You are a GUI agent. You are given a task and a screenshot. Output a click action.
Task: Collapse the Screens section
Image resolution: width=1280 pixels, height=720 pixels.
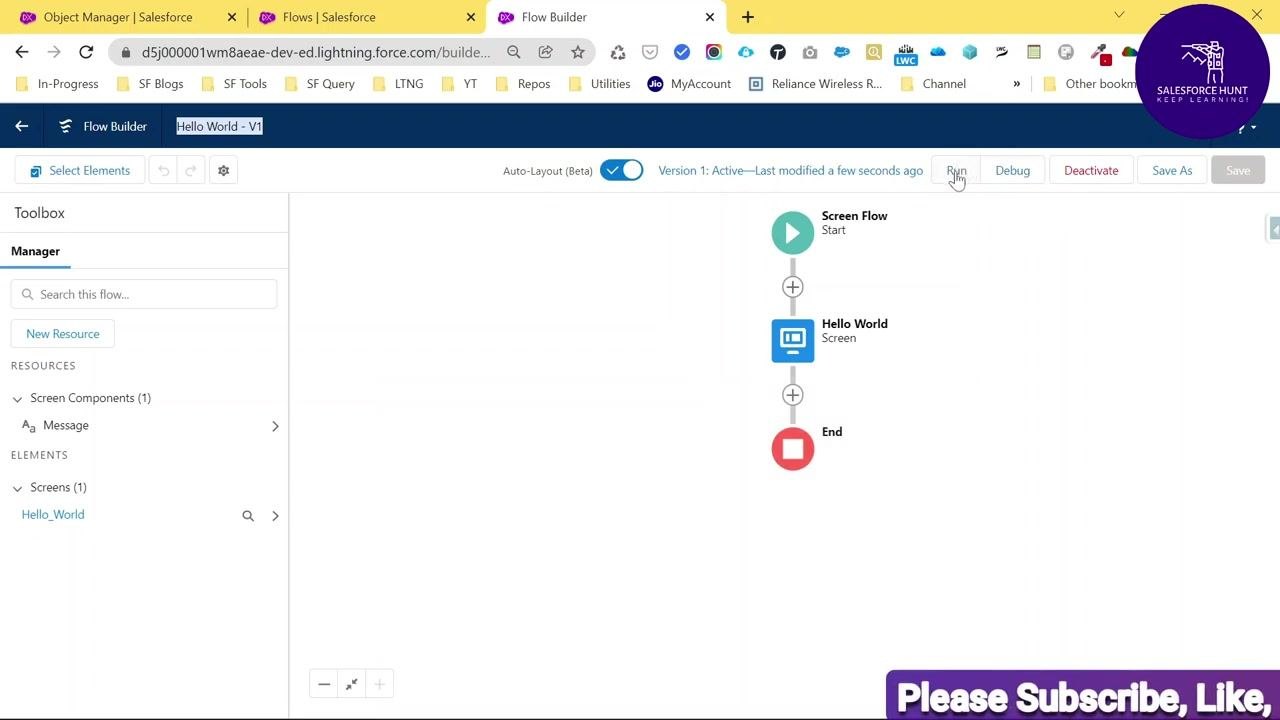tap(17, 489)
